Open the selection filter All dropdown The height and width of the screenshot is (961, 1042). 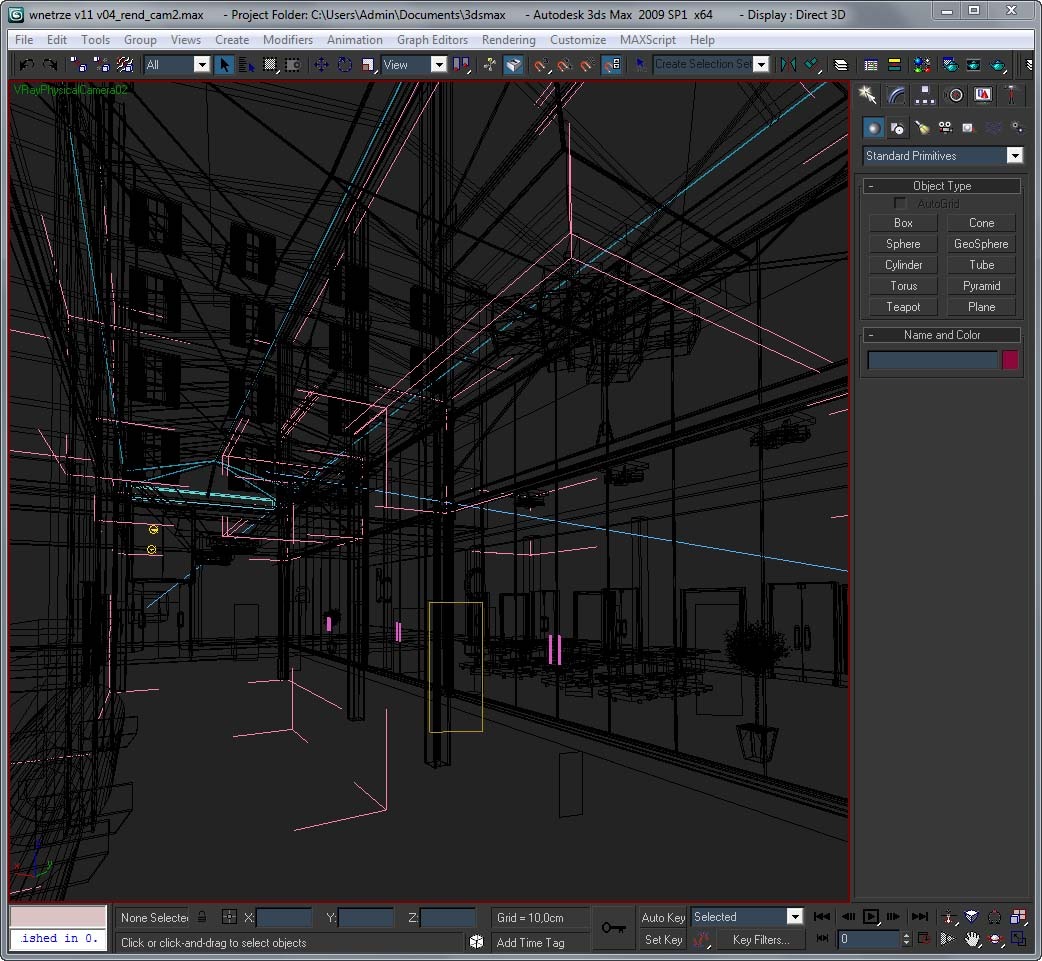point(176,65)
